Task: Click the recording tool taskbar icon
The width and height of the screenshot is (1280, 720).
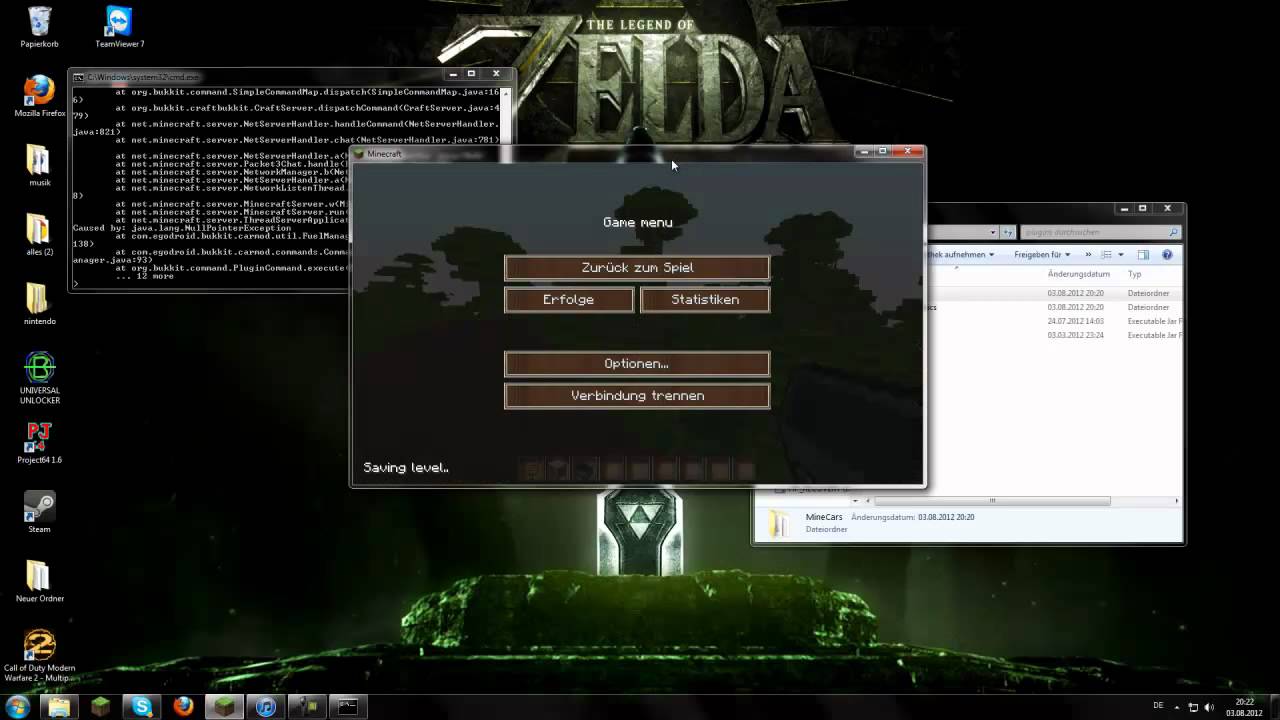Action: coord(307,707)
